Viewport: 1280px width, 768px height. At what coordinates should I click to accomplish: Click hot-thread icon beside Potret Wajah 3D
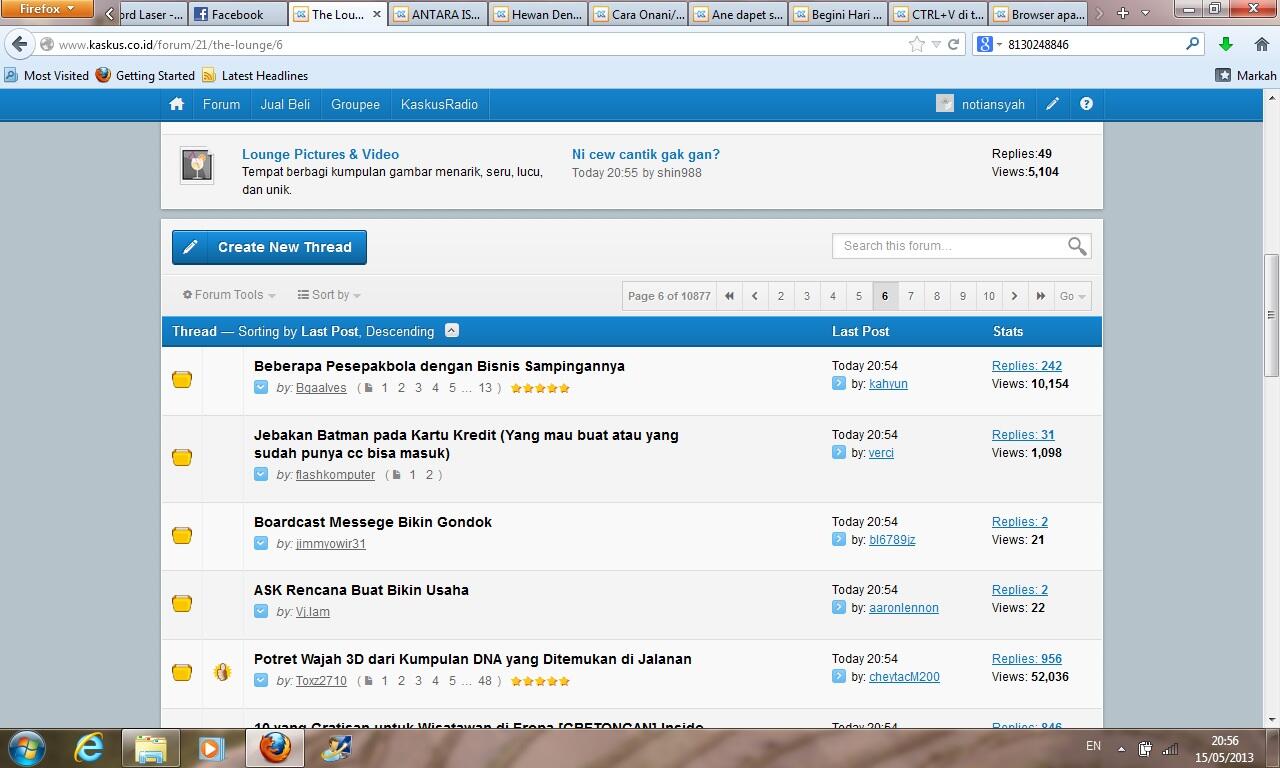click(222, 672)
